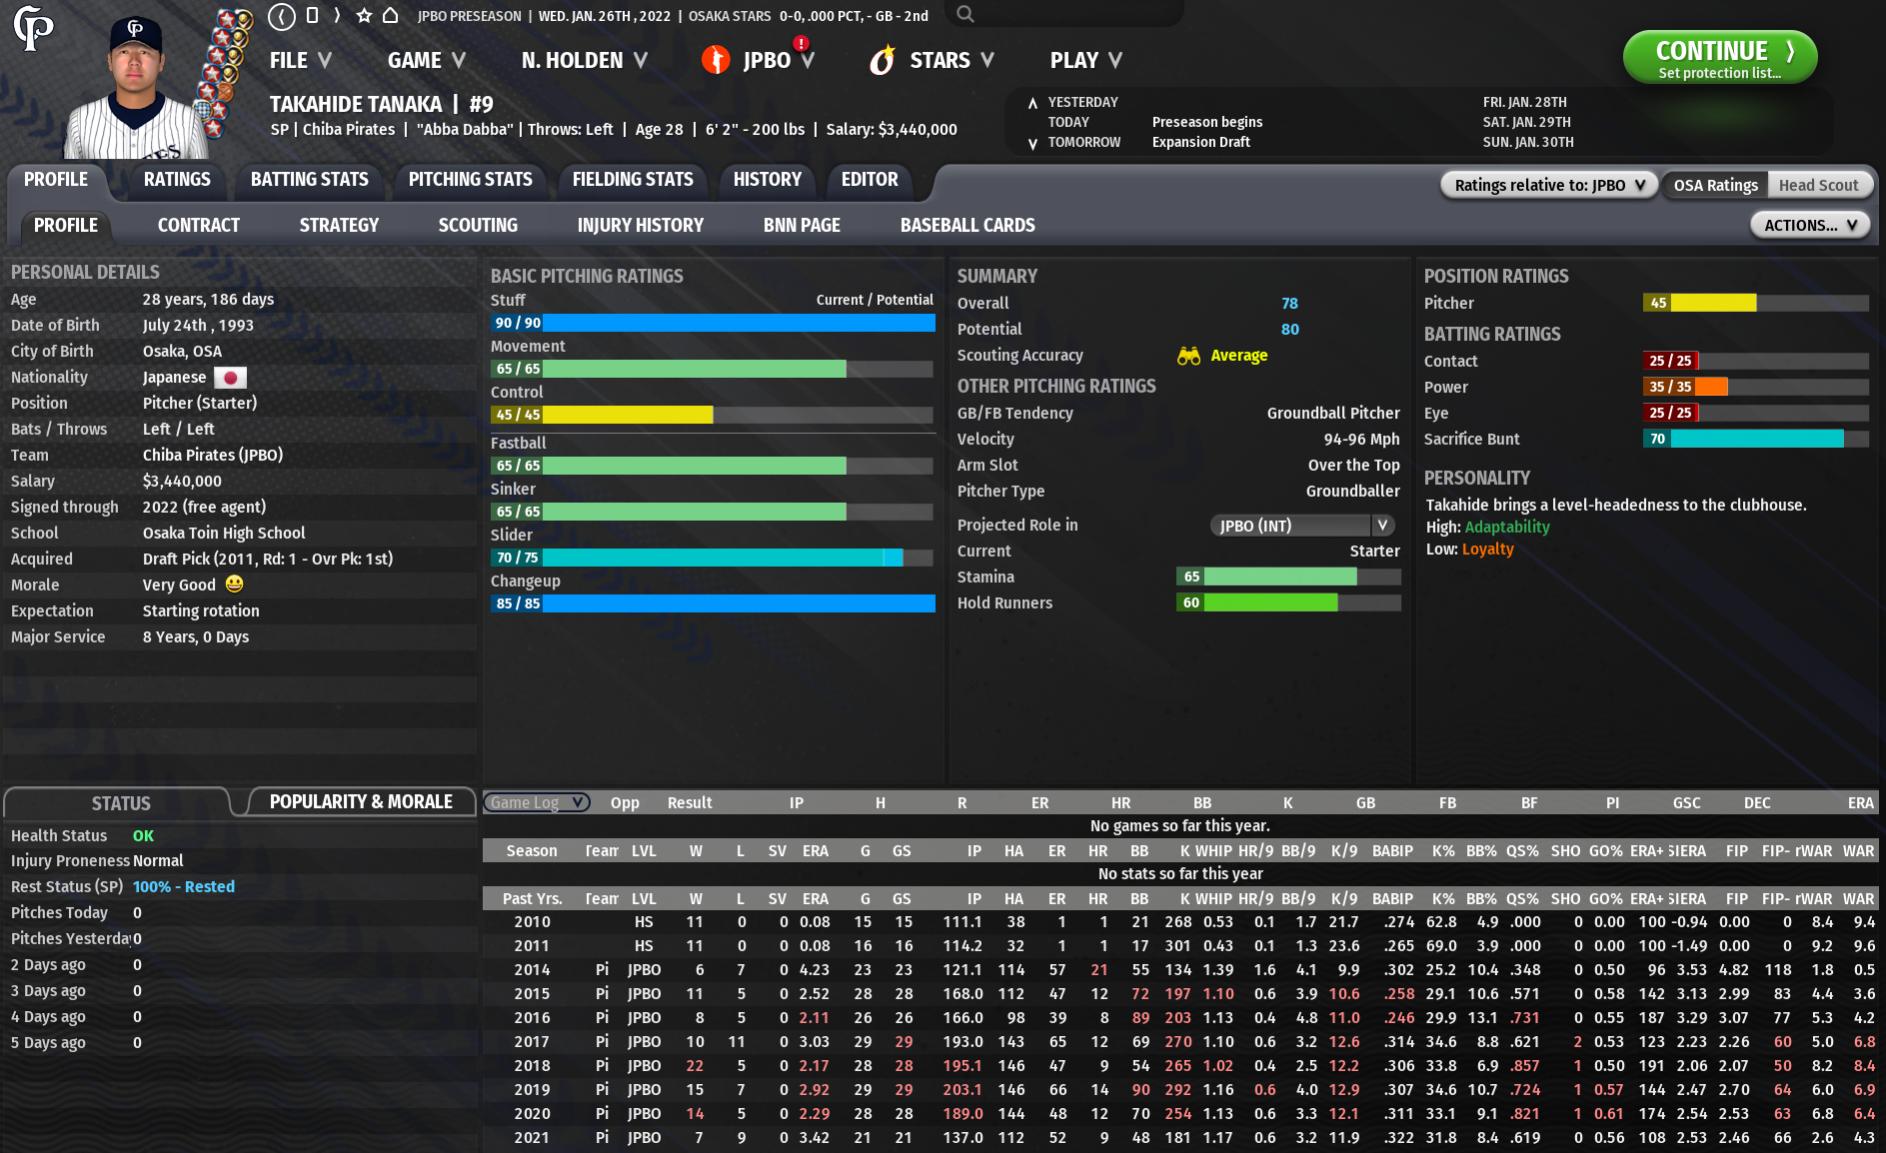Click the search magnifying glass icon
This screenshot has width=1886, height=1153.
coord(965,14)
